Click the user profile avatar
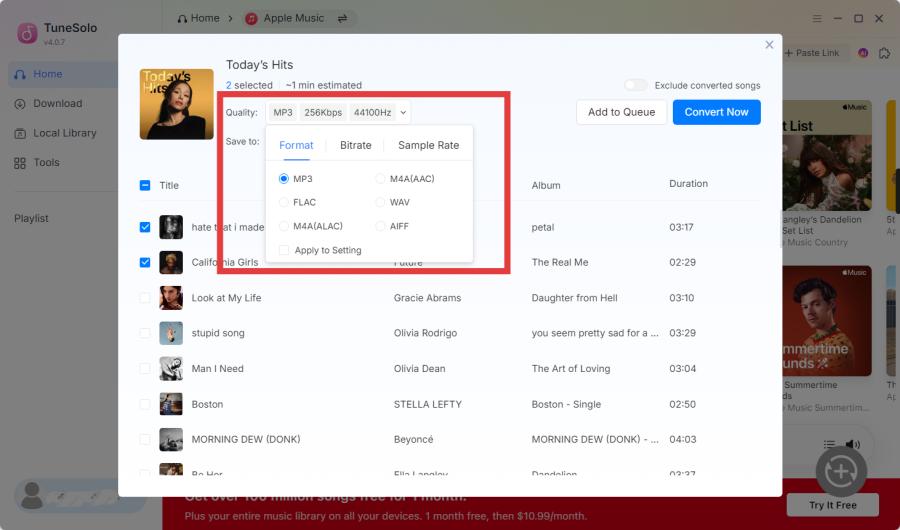 click(x=32, y=496)
